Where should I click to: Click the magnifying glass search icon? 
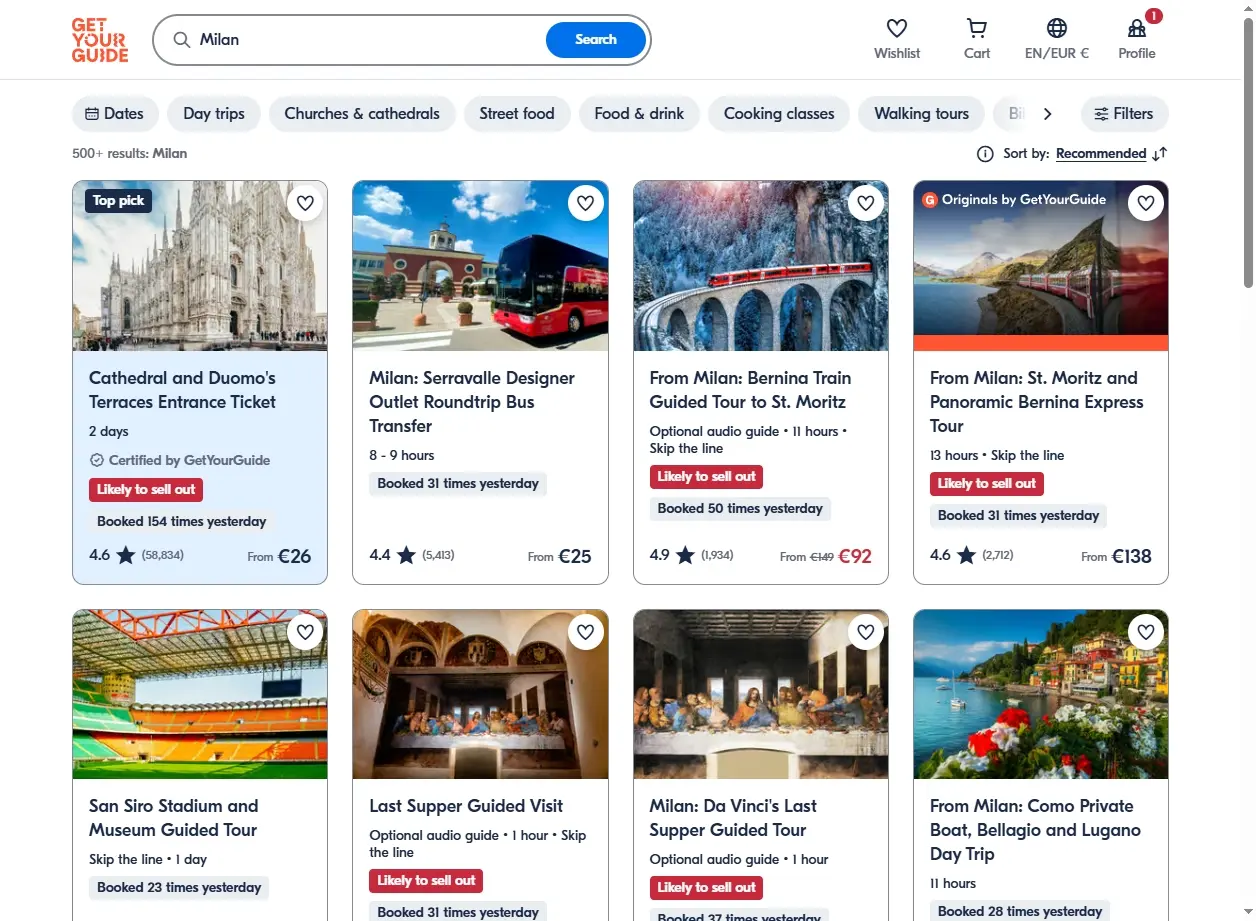(181, 40)
